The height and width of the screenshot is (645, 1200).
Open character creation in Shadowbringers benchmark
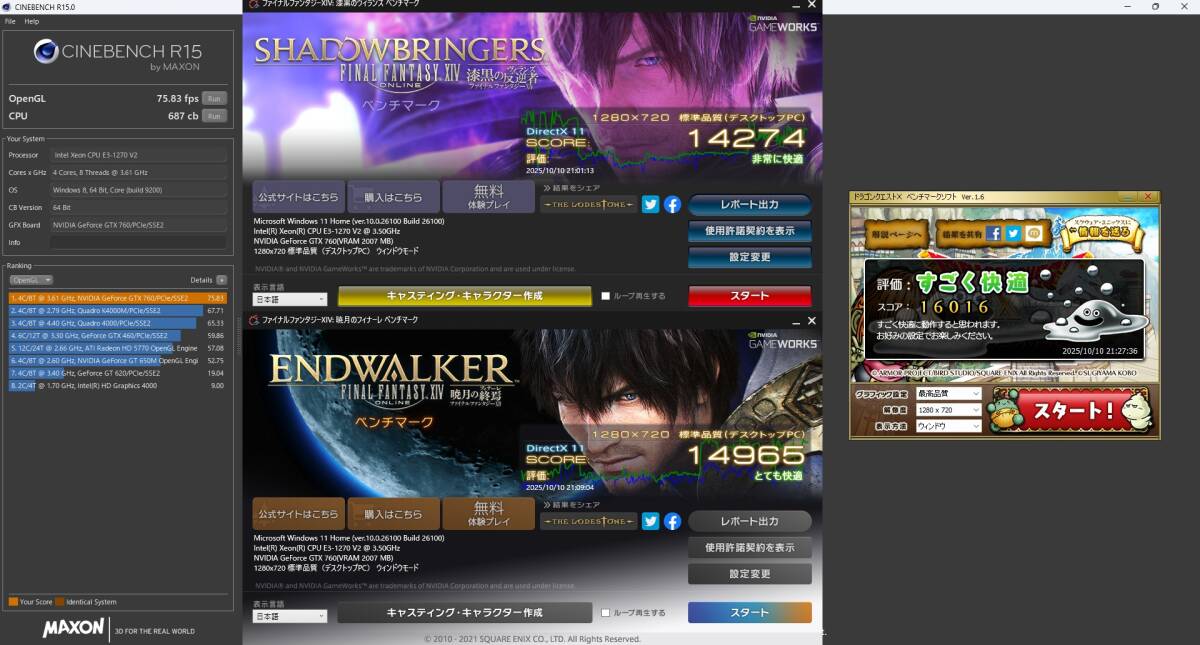click(464, 296)
